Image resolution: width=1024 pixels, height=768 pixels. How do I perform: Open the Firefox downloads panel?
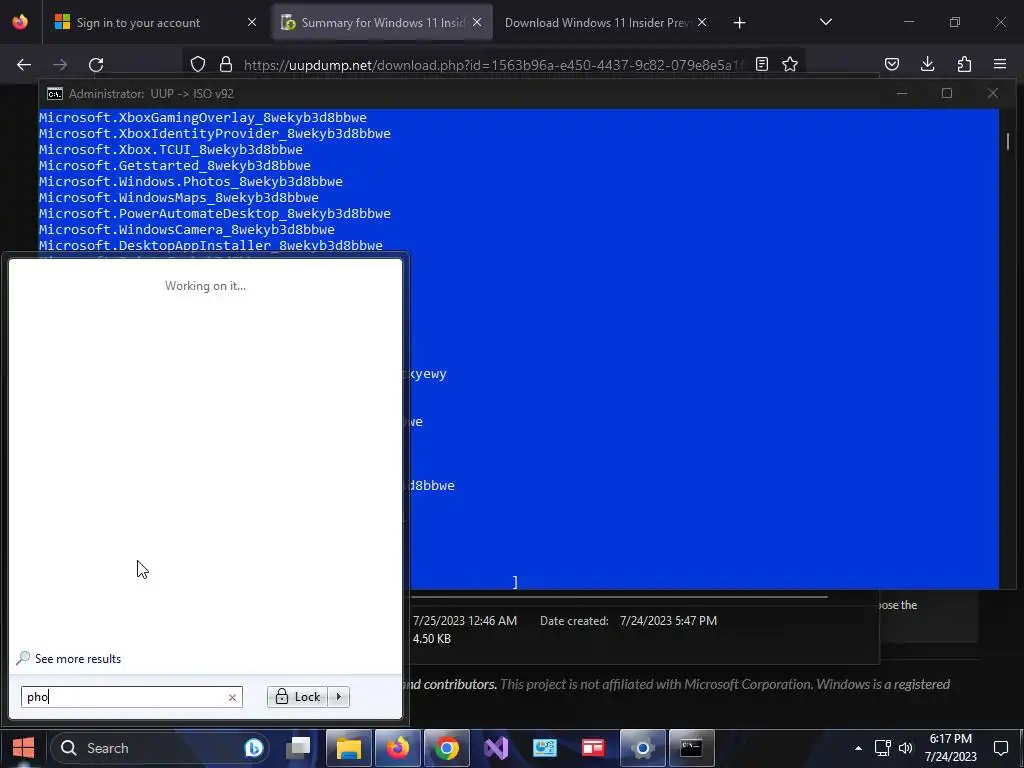click(x=927, y=64)
